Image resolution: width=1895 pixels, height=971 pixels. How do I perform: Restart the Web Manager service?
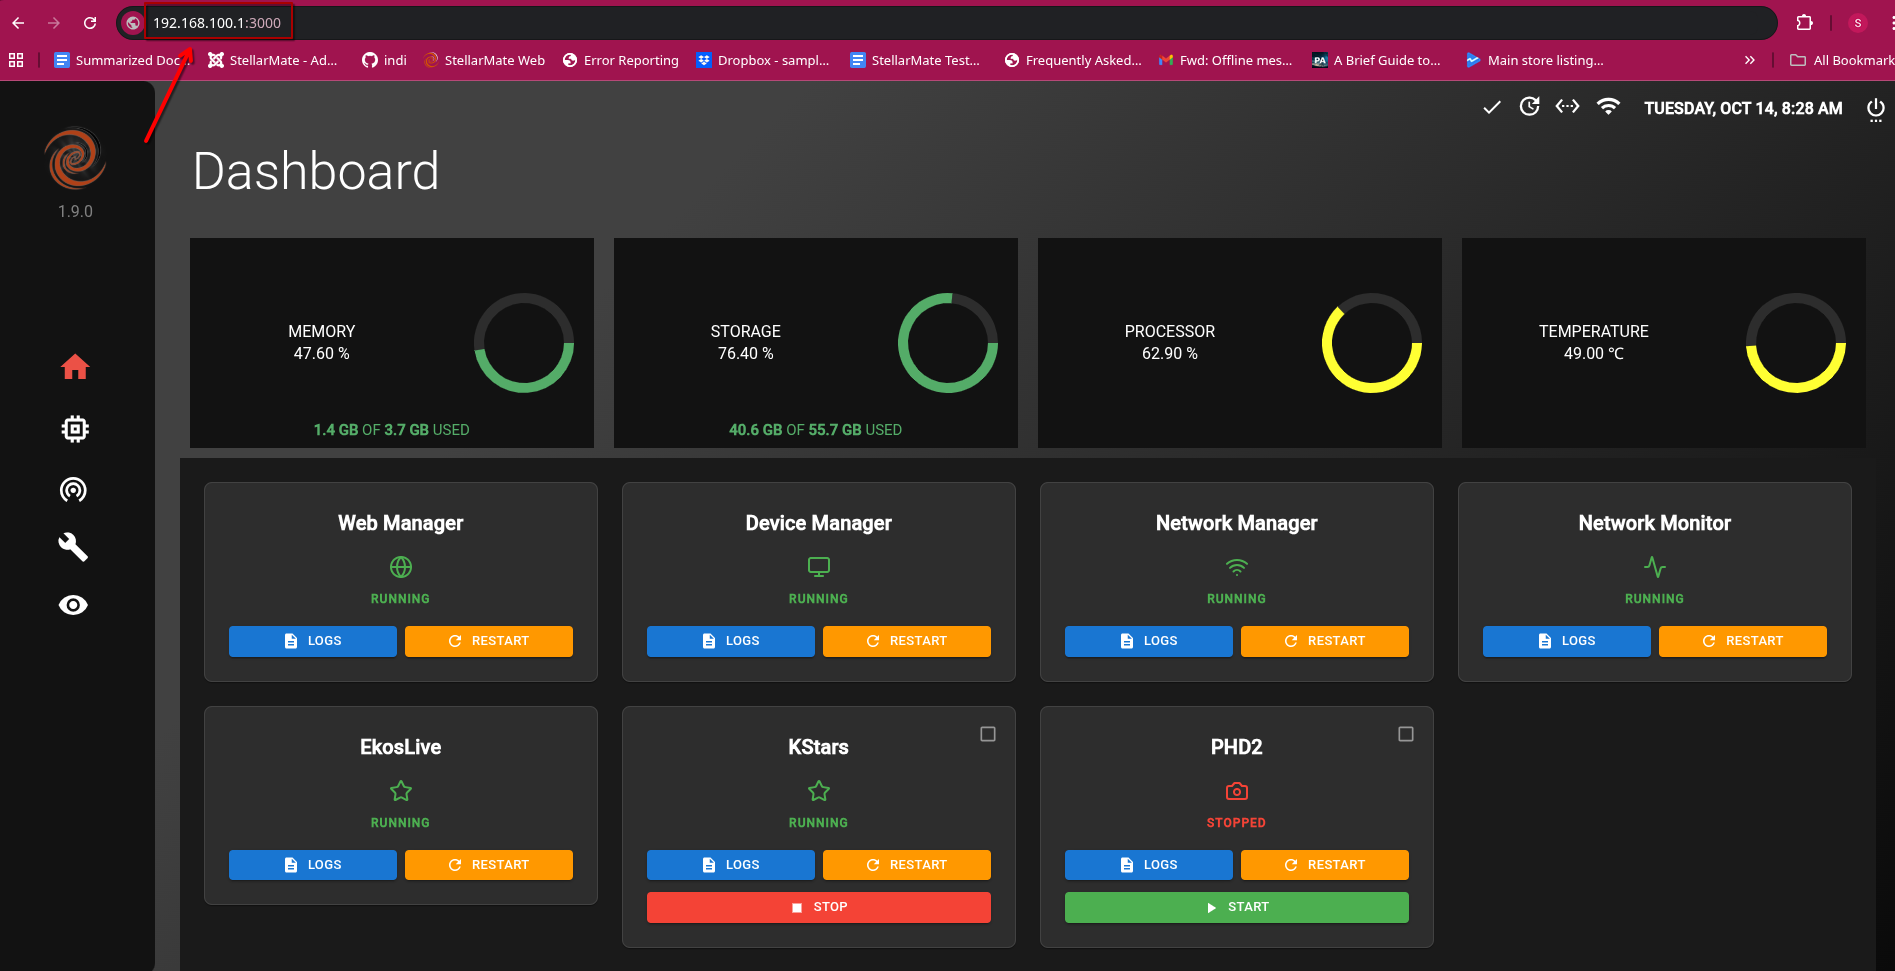pos(488,641)
